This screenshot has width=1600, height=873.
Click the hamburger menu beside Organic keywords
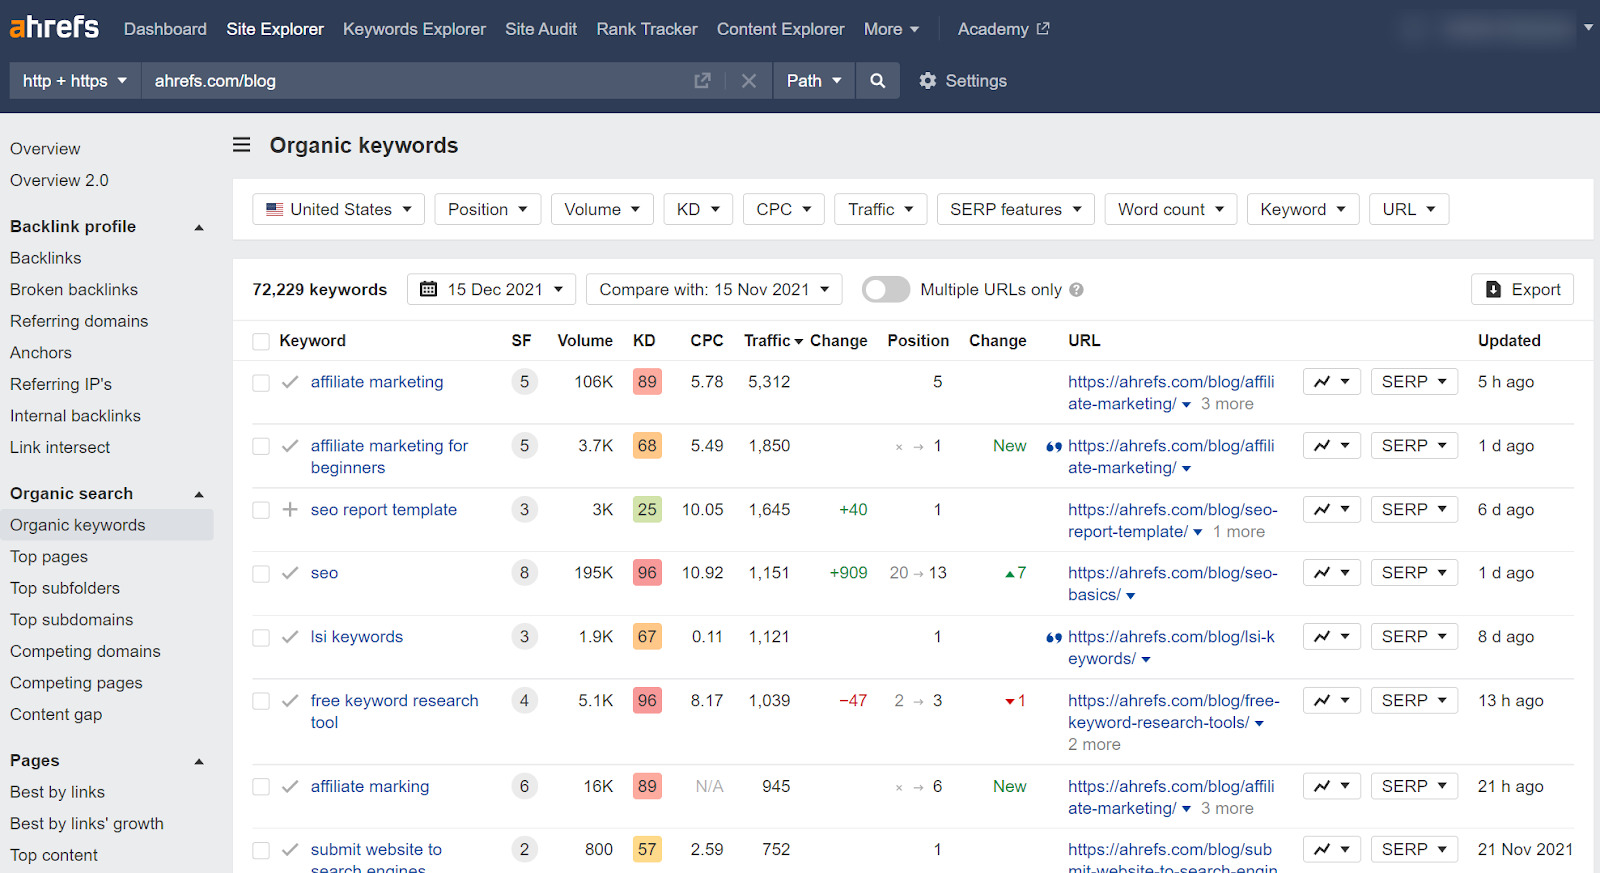click(241, 145)
